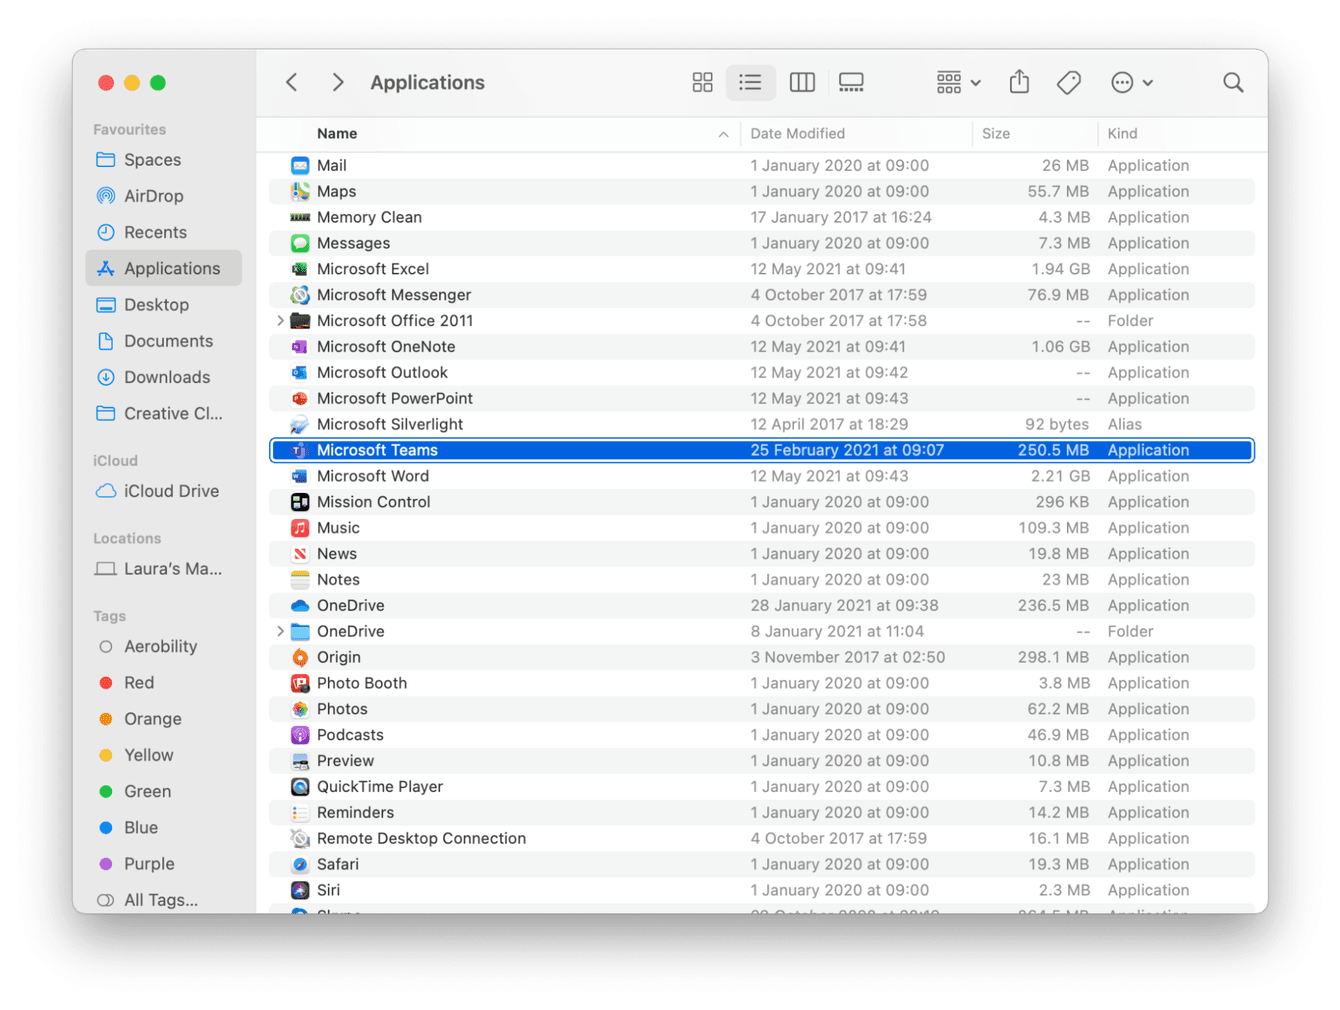Image resolution: width=1340 pixels, height=1010 pixels.
Task: Go back using the back arrow
Action: pyautogui.click(x=291, y=82)
